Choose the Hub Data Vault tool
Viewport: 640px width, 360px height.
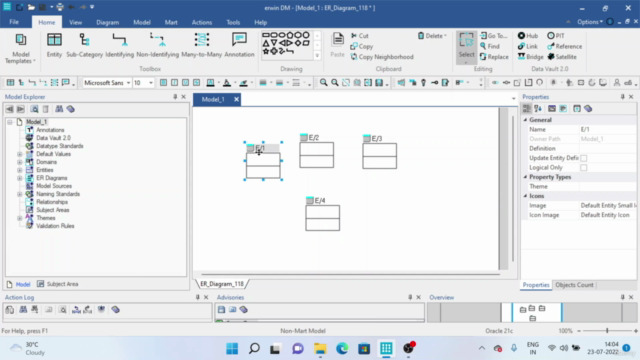[x=528, y=36]
